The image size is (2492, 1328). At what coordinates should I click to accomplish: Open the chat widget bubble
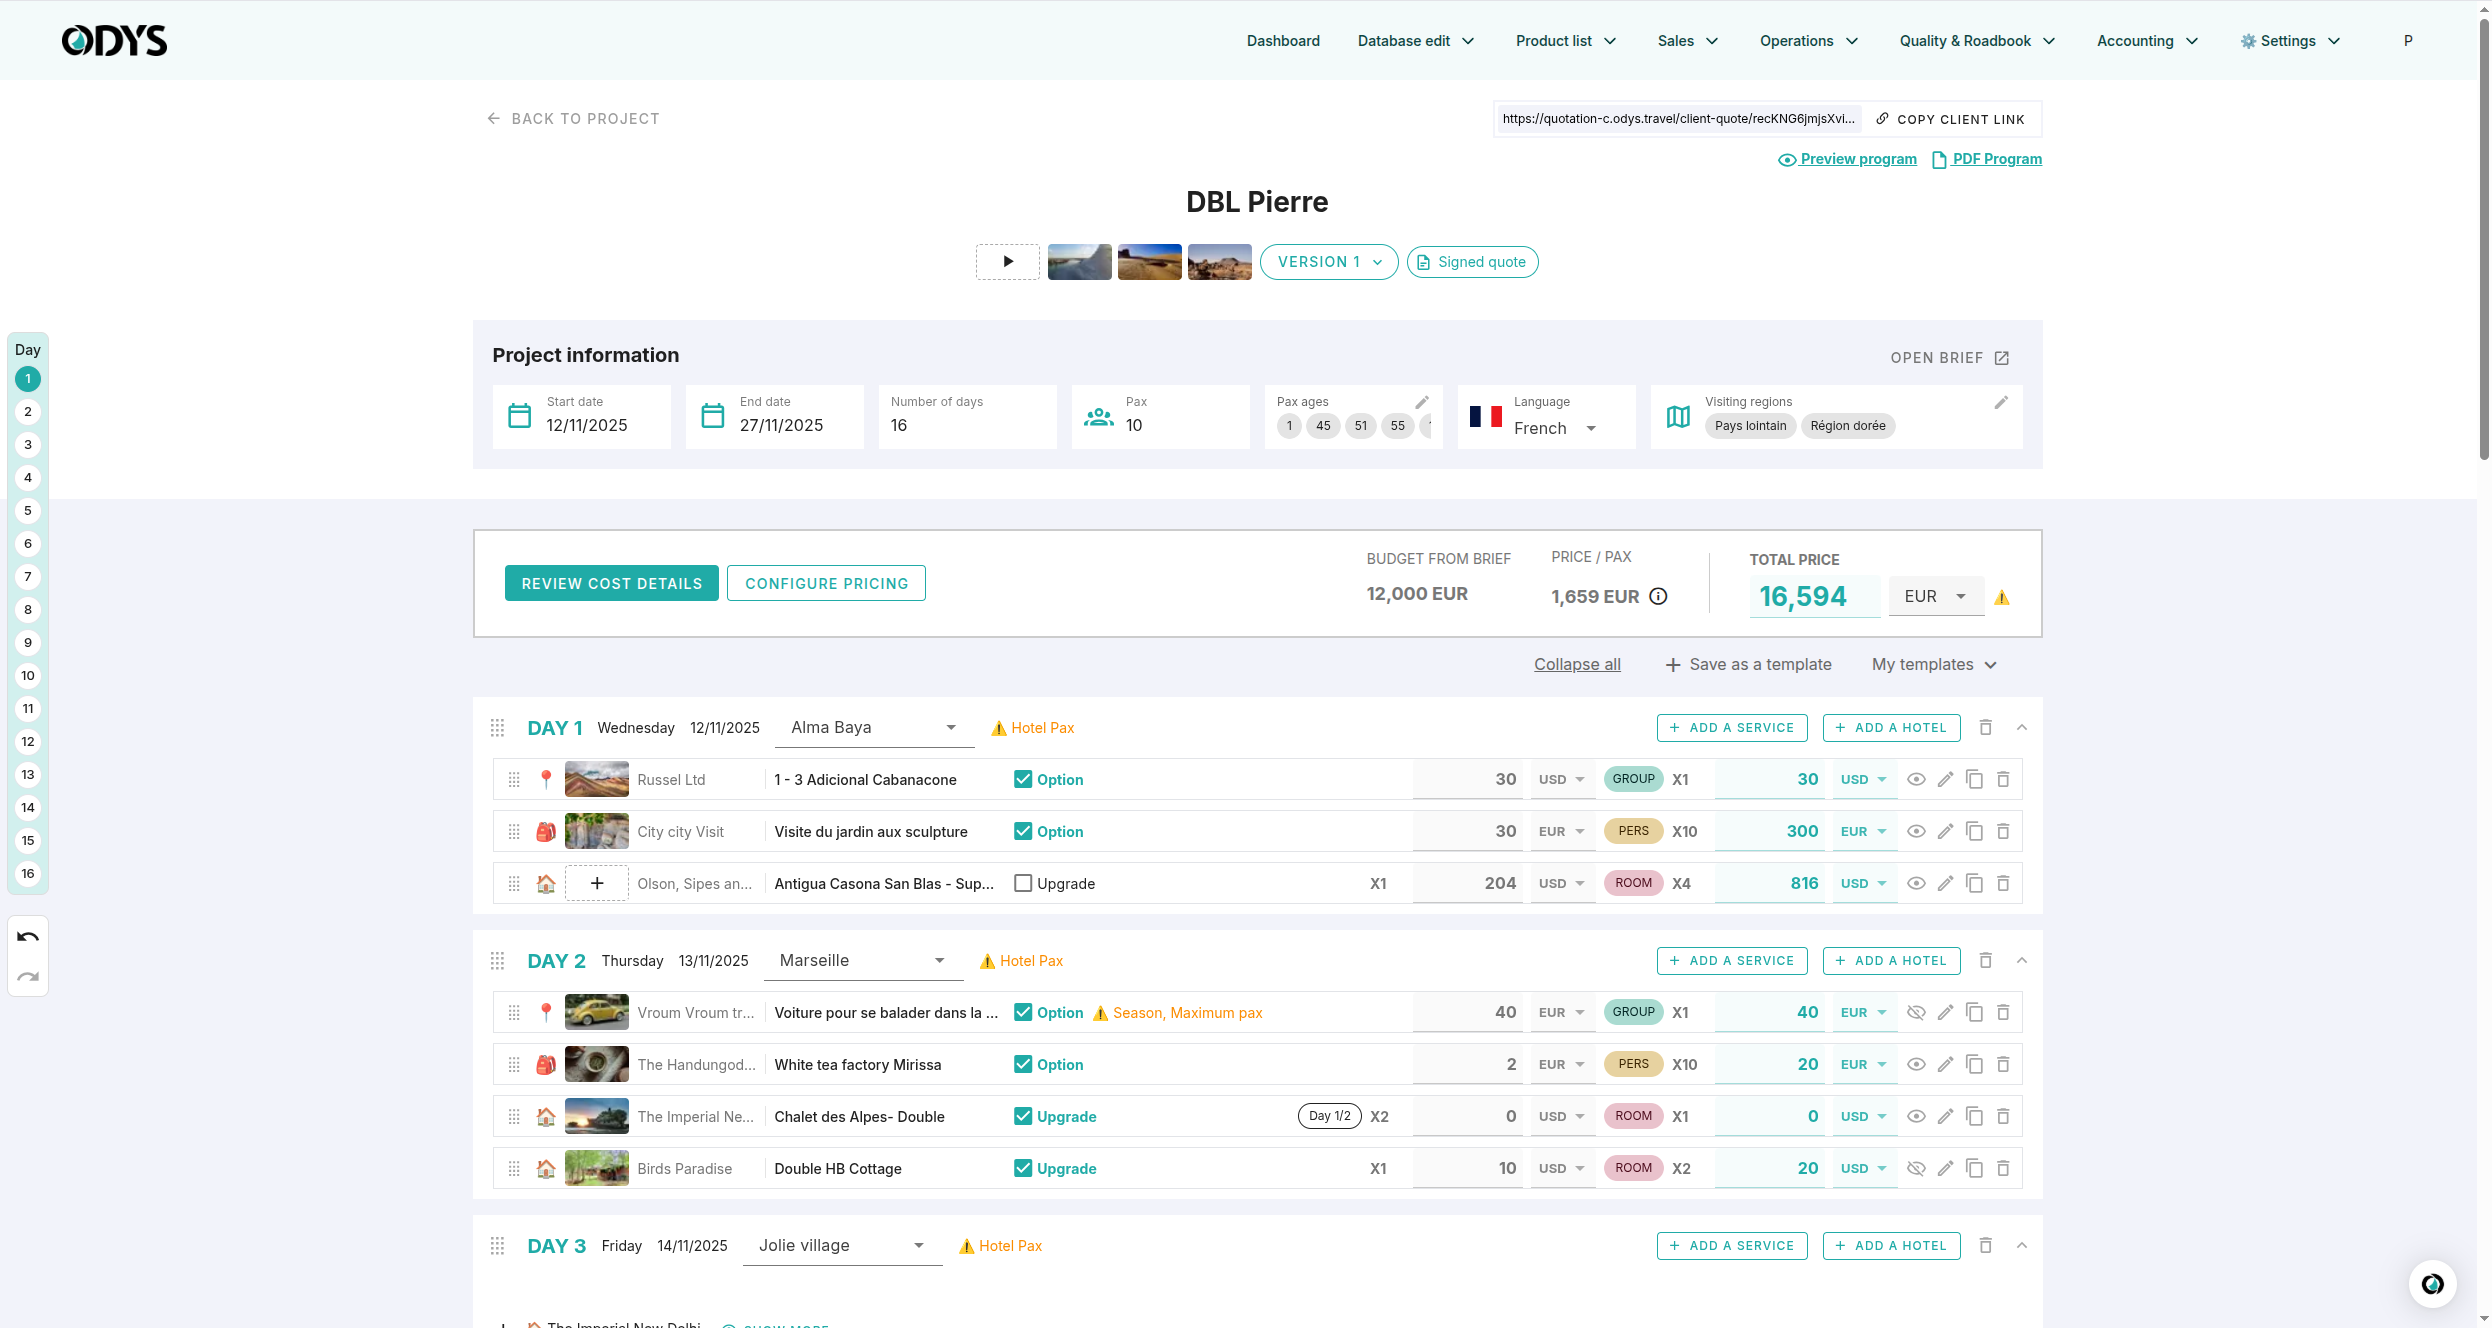(x=2432, y=1283)
